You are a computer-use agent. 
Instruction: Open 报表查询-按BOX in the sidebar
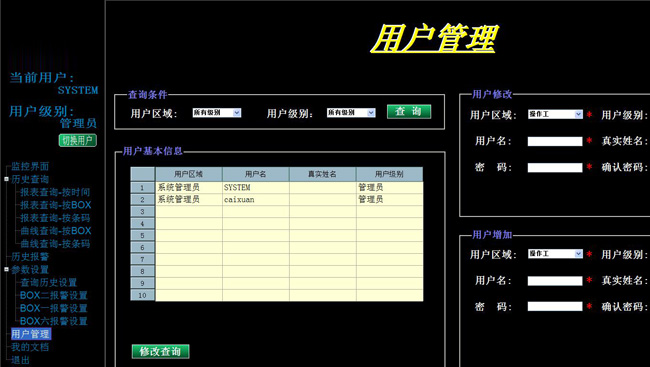click(56, 205)
